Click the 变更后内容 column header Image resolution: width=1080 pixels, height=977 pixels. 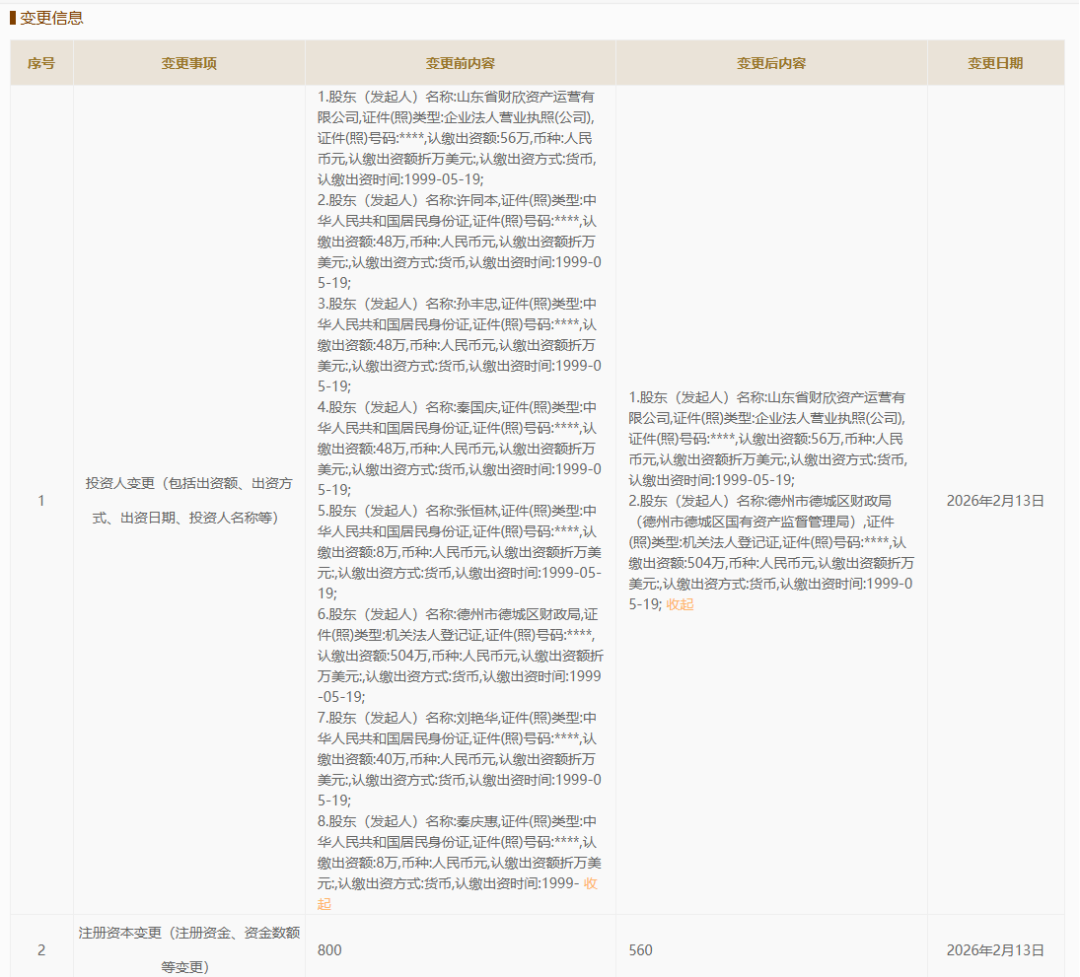coord(770,62)
